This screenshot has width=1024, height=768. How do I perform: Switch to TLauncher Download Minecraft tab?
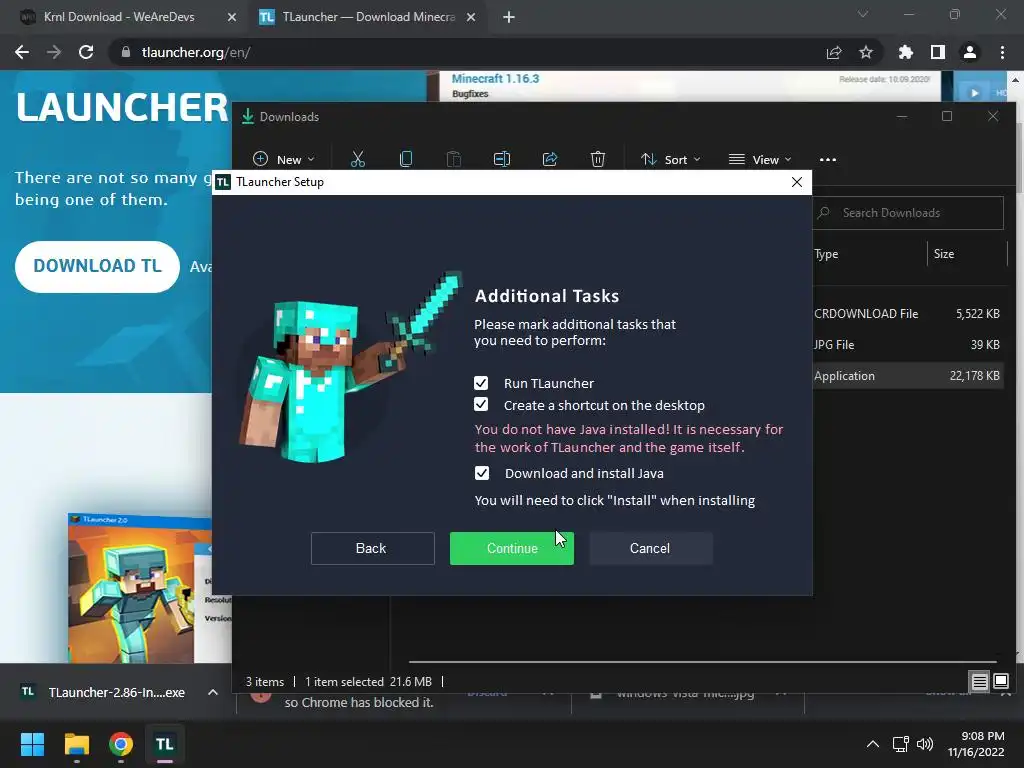[x=369, y=17]
